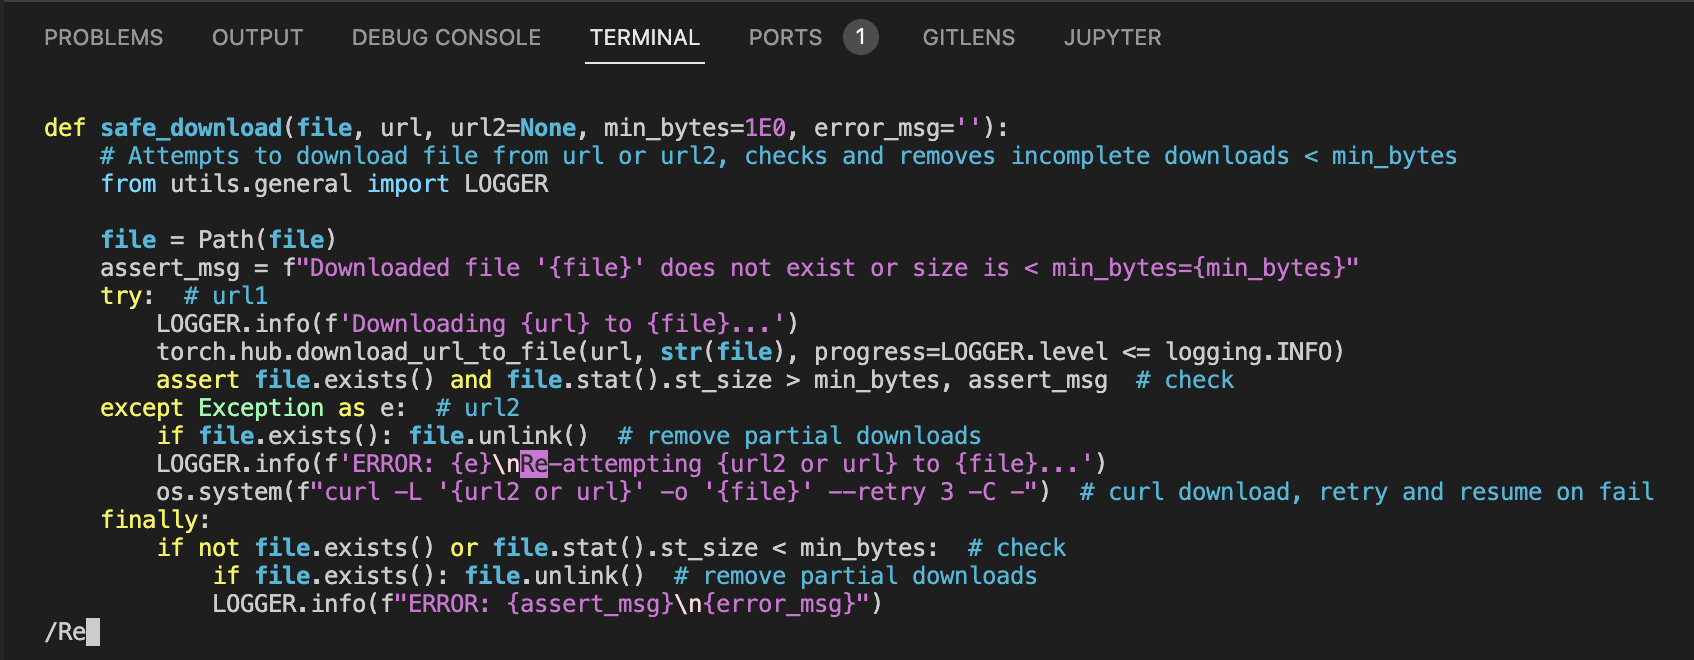Click the highlighted "Re" search match

pyautogui.click(x=534, y=464)
